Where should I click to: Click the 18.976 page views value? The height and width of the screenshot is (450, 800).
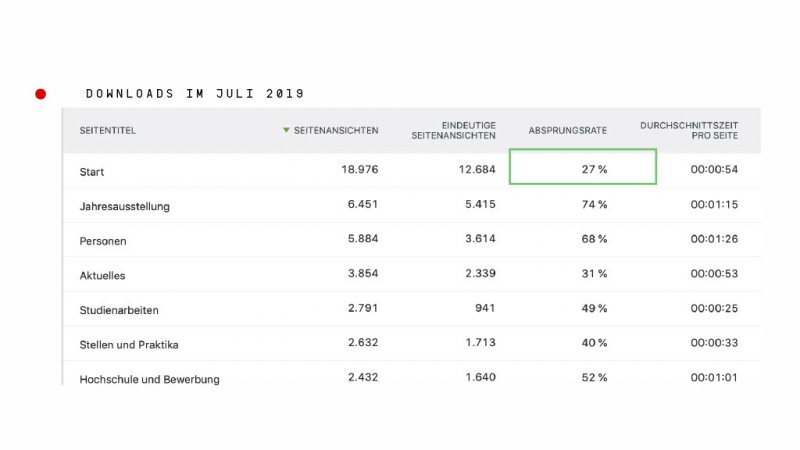coord(358,169)
